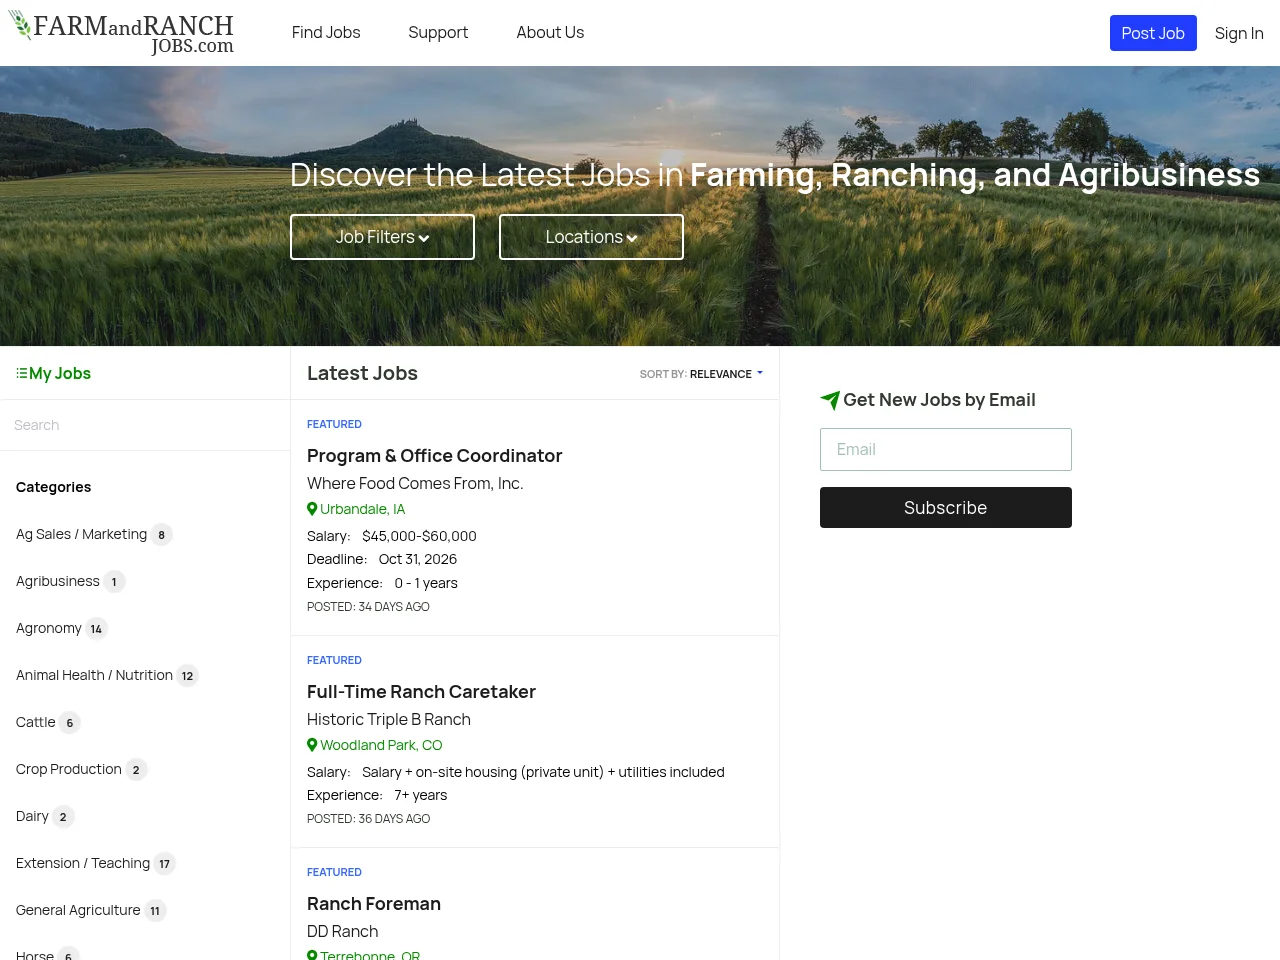This screenshot has height=960, width=1280.
Task: Click the 'Get New Jobs by Email' heading
Action: [939, 400]
